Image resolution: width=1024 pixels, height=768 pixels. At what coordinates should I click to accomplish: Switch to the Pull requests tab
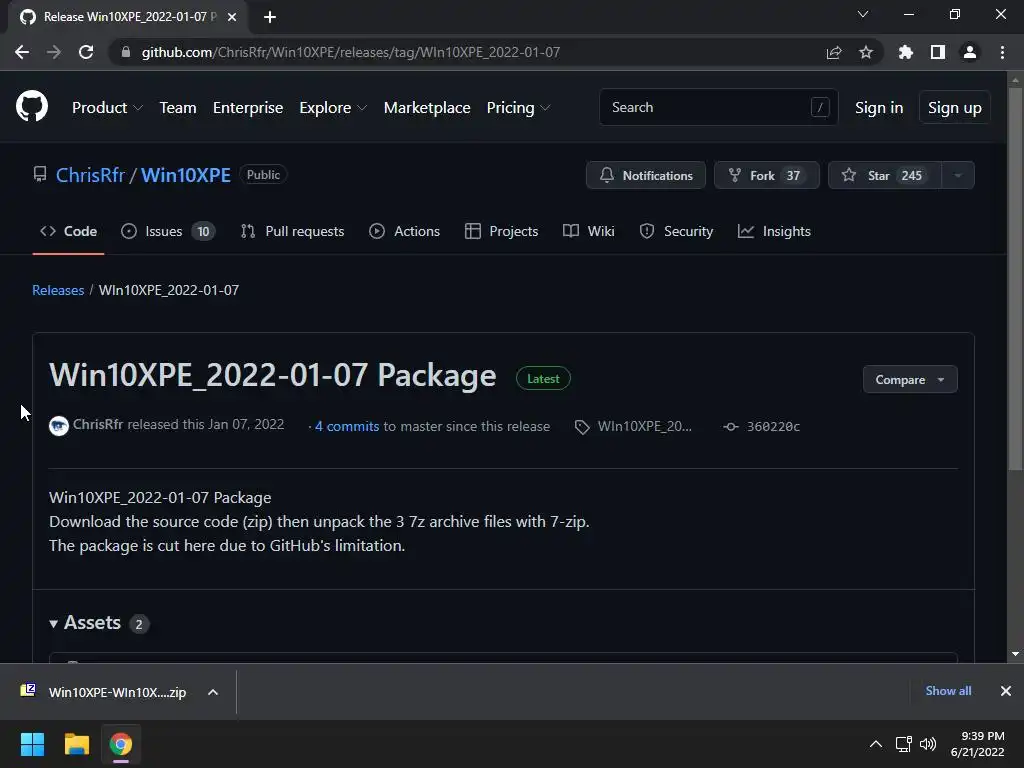pos(292,231)
